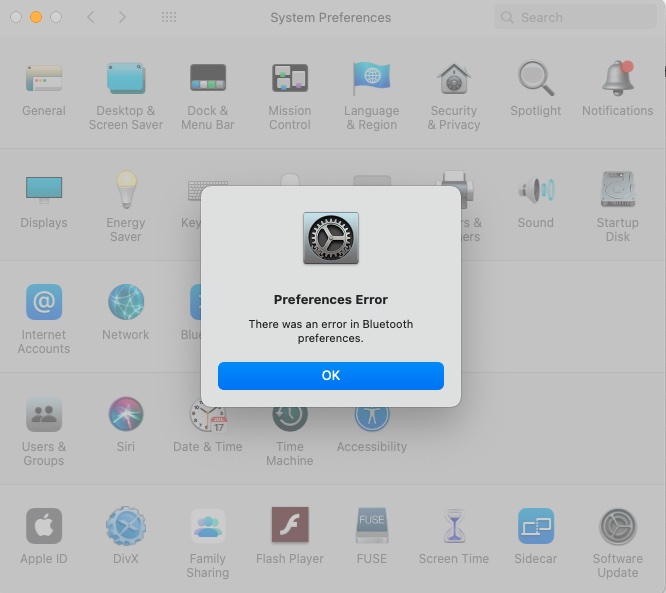Click the forward navigation arrow

[x=122, y=17]
